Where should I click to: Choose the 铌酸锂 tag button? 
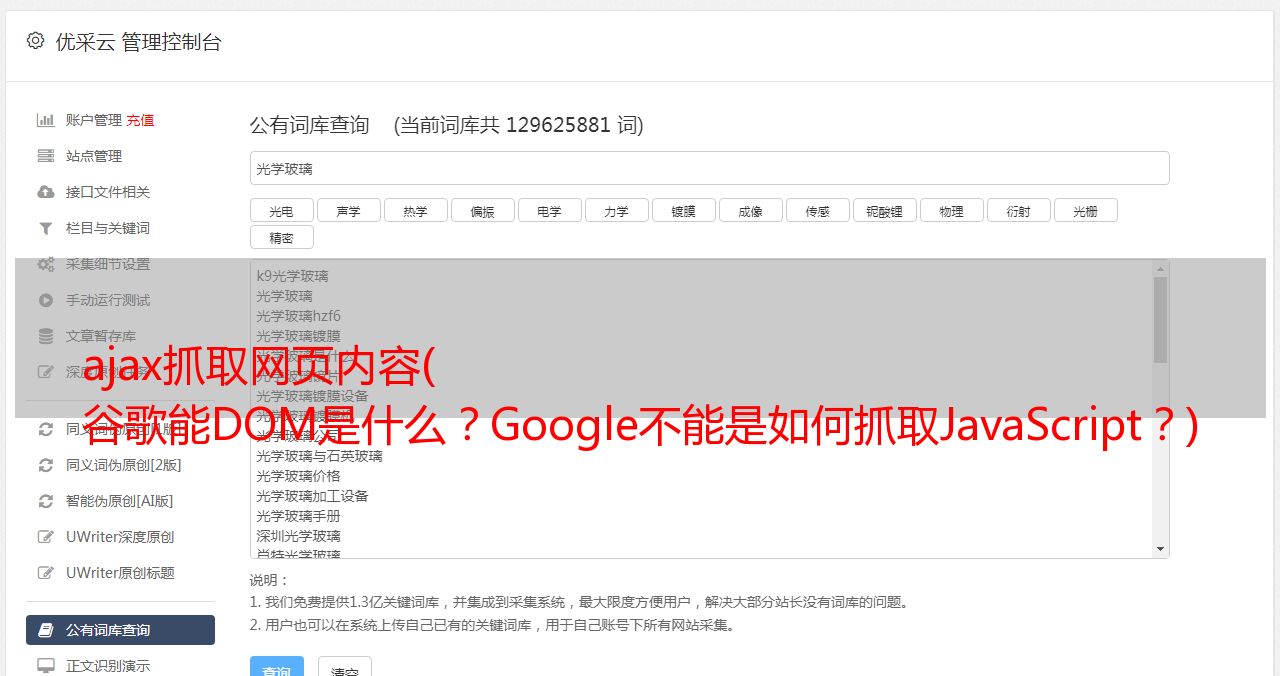coord(884,210)
